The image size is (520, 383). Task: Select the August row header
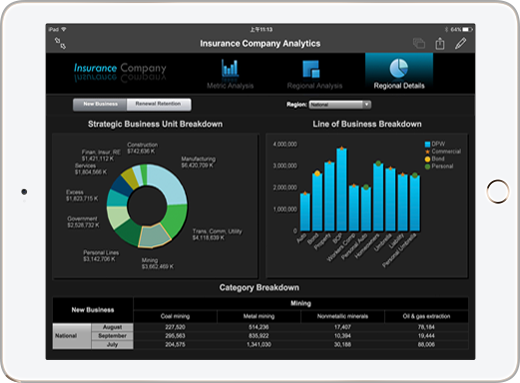pyautogui.click(x=112, y=327)
